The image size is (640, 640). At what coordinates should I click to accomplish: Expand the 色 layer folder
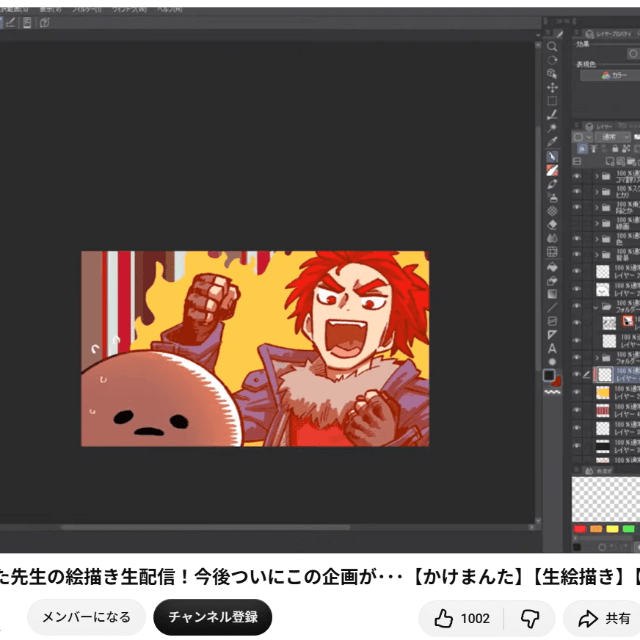coord(597,239)
